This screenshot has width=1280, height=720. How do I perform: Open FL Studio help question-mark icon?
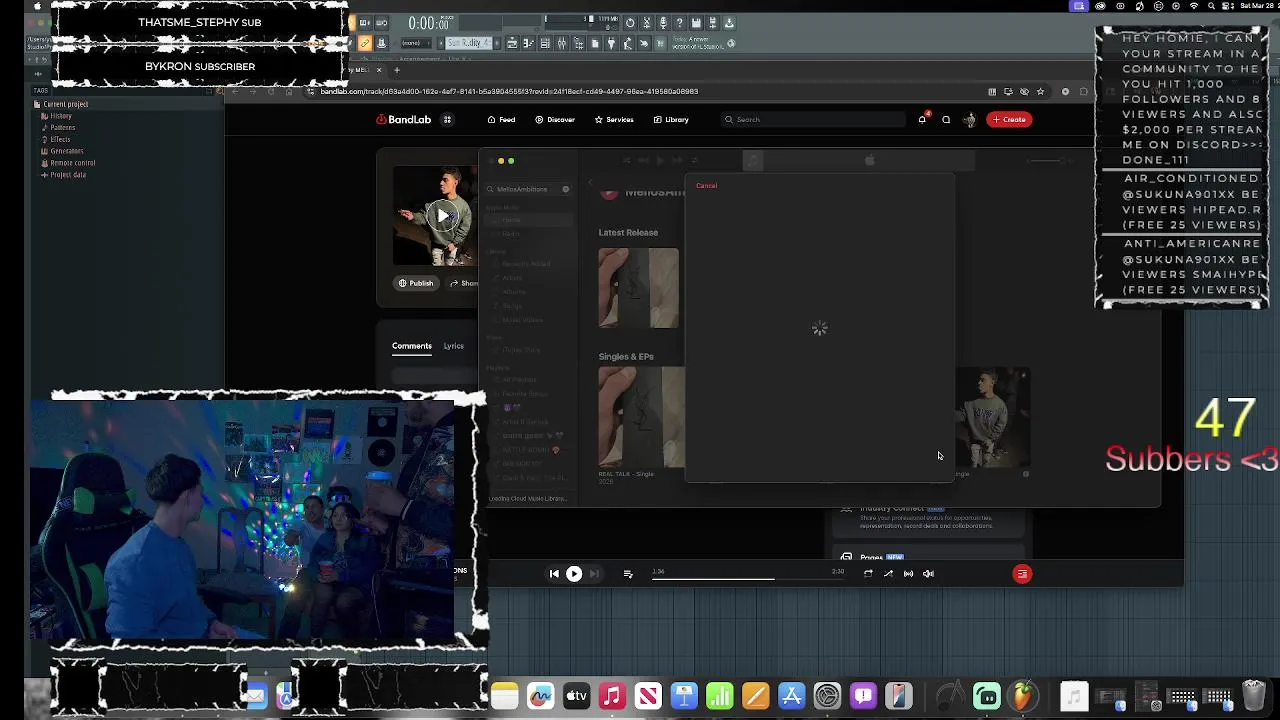tap(679, 23)
